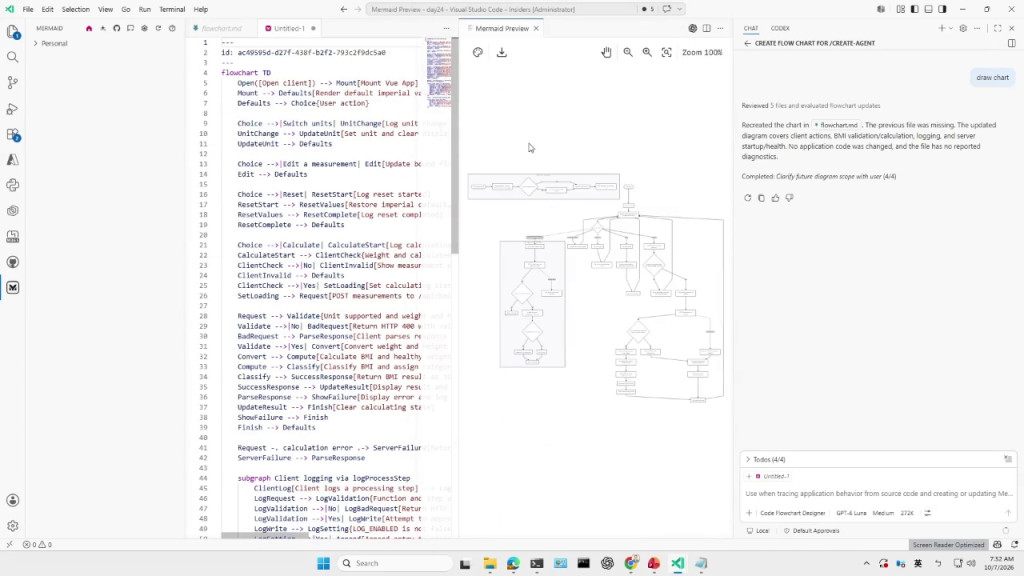This screenshot has width=1024, height=576.
Task: Click the editor vertical scrollbar
Action: point(455,146)
